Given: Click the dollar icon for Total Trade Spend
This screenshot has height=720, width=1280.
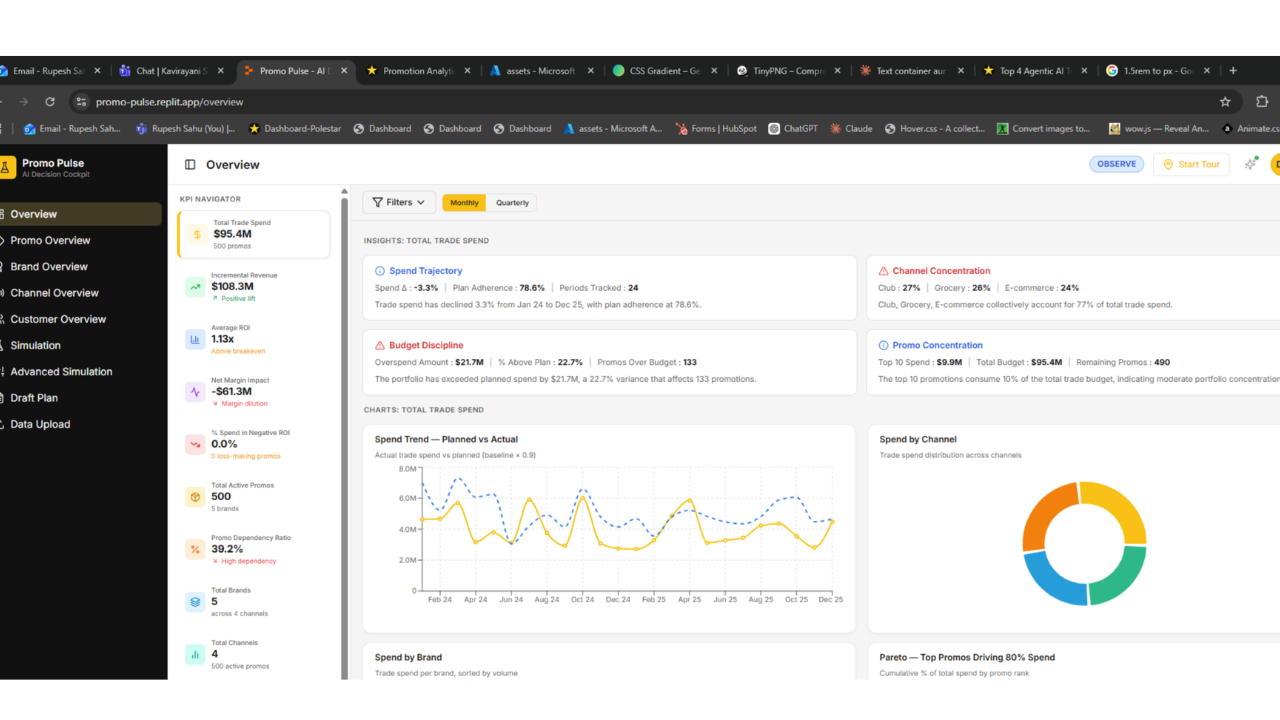Looking at the screenshot, I should point(197,235).
